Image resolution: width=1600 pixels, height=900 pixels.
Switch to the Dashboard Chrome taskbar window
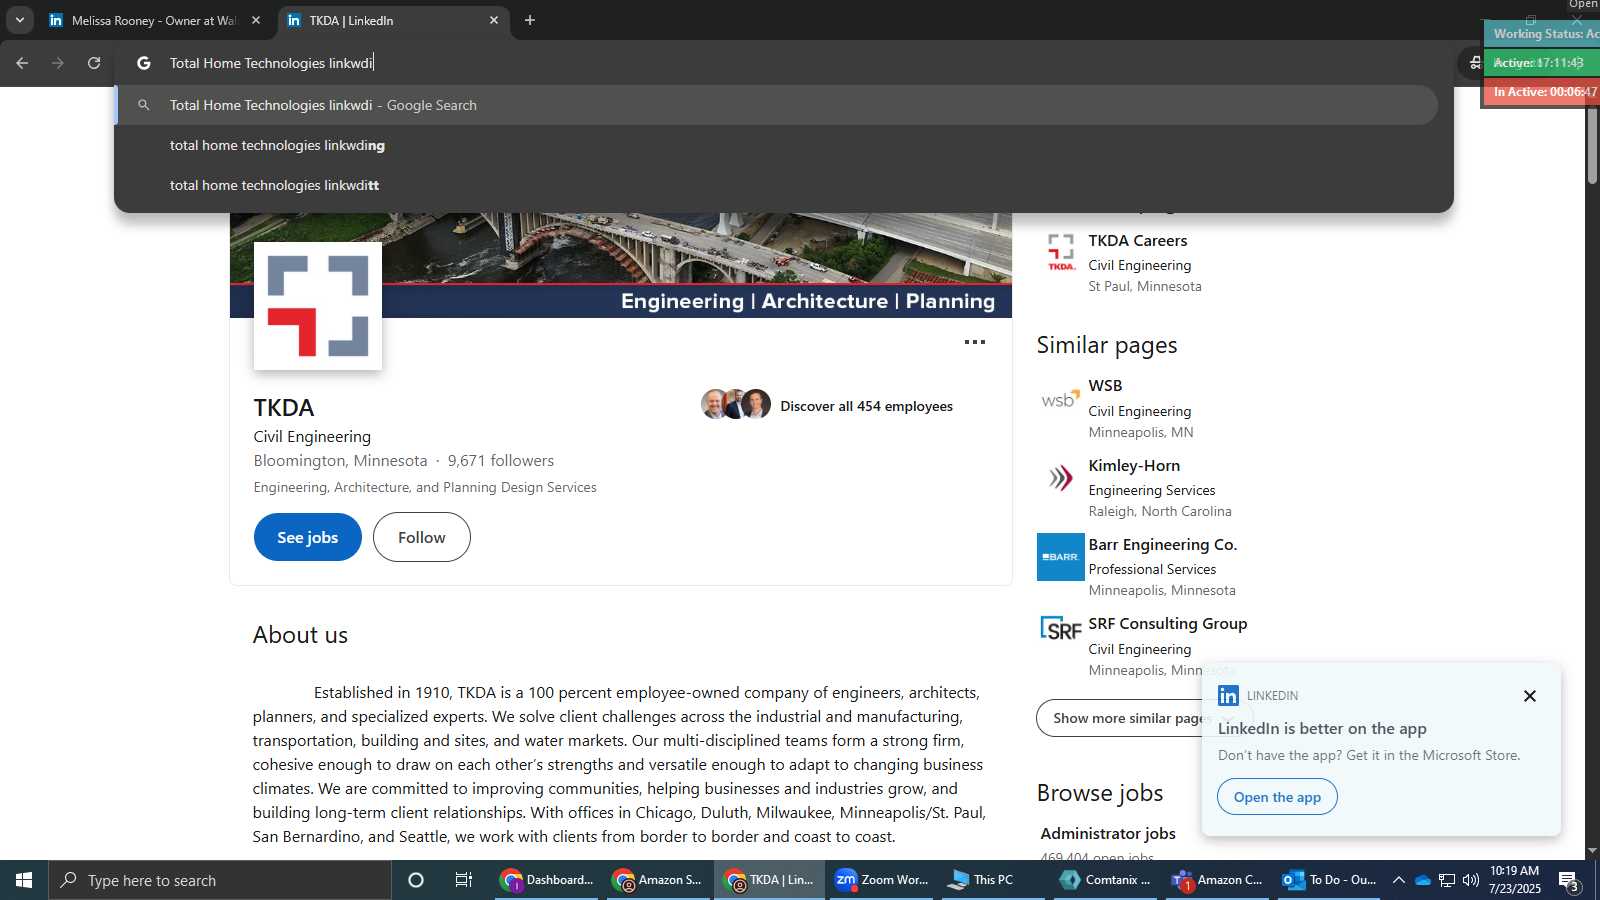pos(548,880)
